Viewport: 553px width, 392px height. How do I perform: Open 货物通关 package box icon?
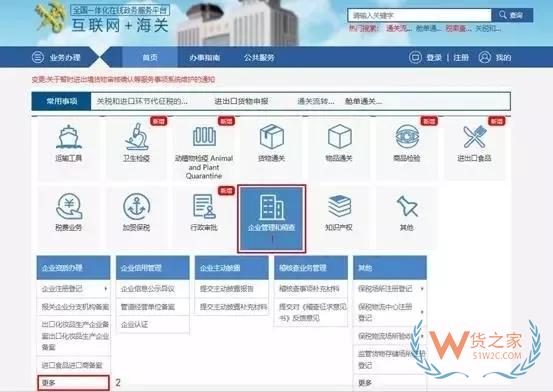coord(272,137)
